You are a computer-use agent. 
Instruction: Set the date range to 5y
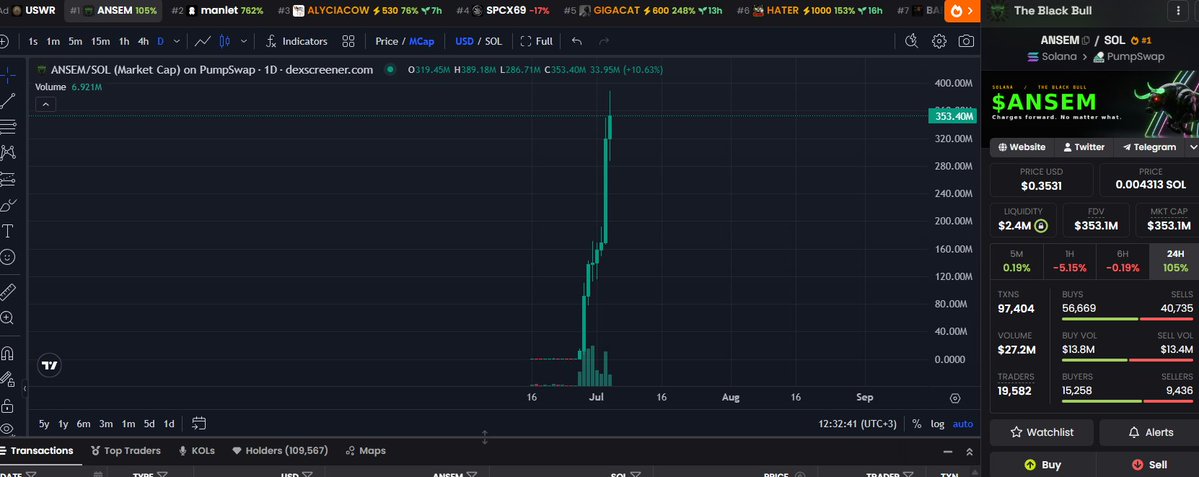click(44, 423)
